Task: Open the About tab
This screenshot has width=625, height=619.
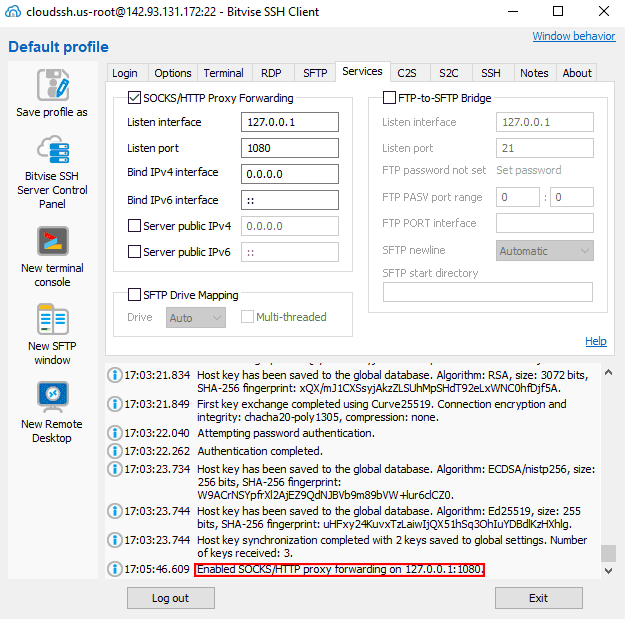Action: point(577,73)
